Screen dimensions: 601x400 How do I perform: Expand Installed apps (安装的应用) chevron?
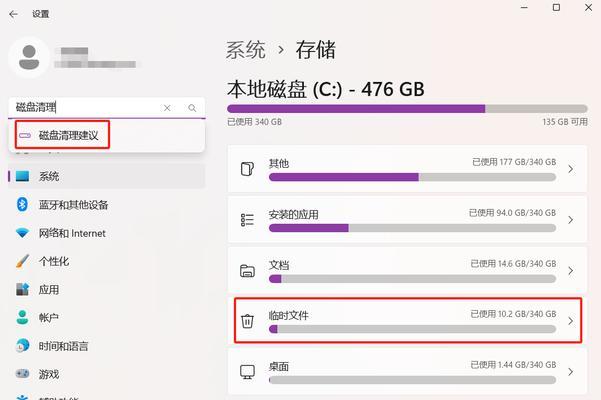(570, 220)
